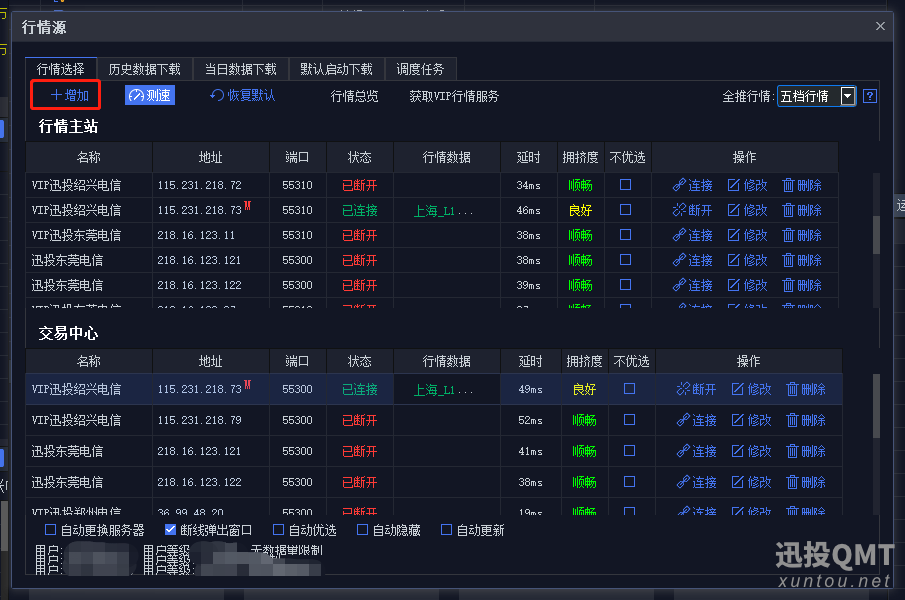Select the 34ms delay cell in 行情主站
Screen dimensions: 905x600
(x=529, y=185)
